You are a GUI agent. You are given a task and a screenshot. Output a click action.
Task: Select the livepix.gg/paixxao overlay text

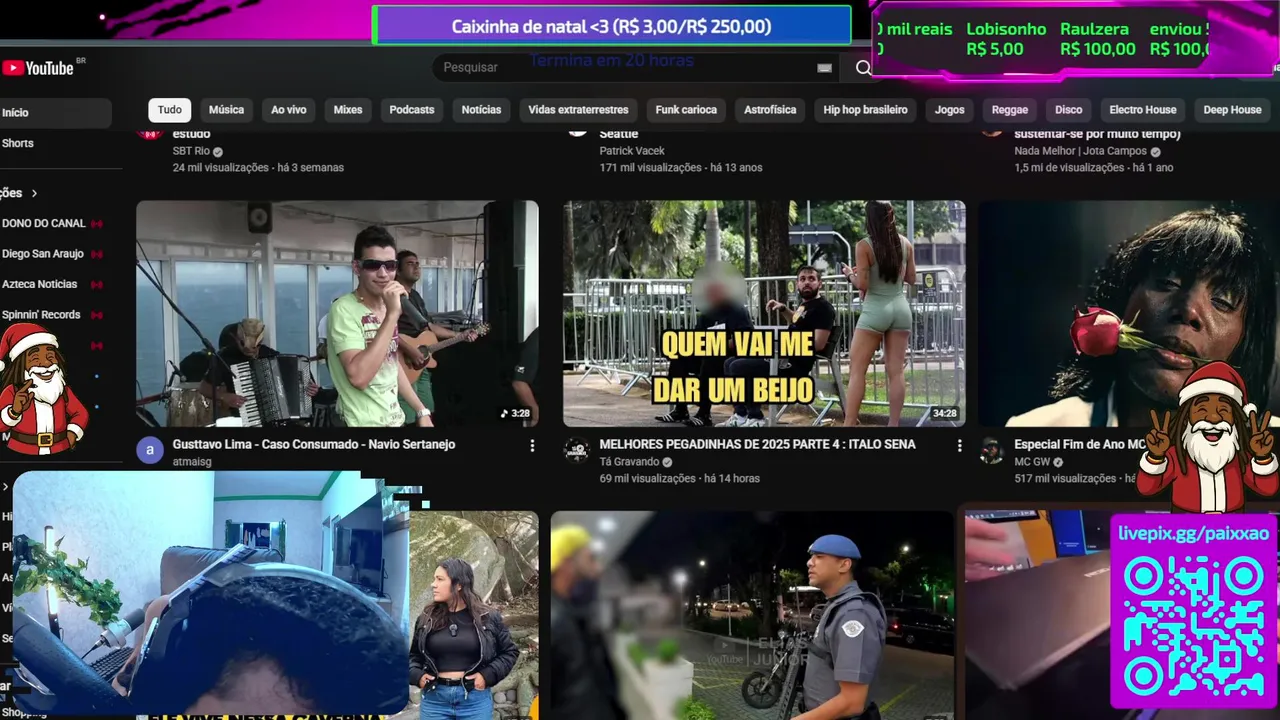point(1193,534)
